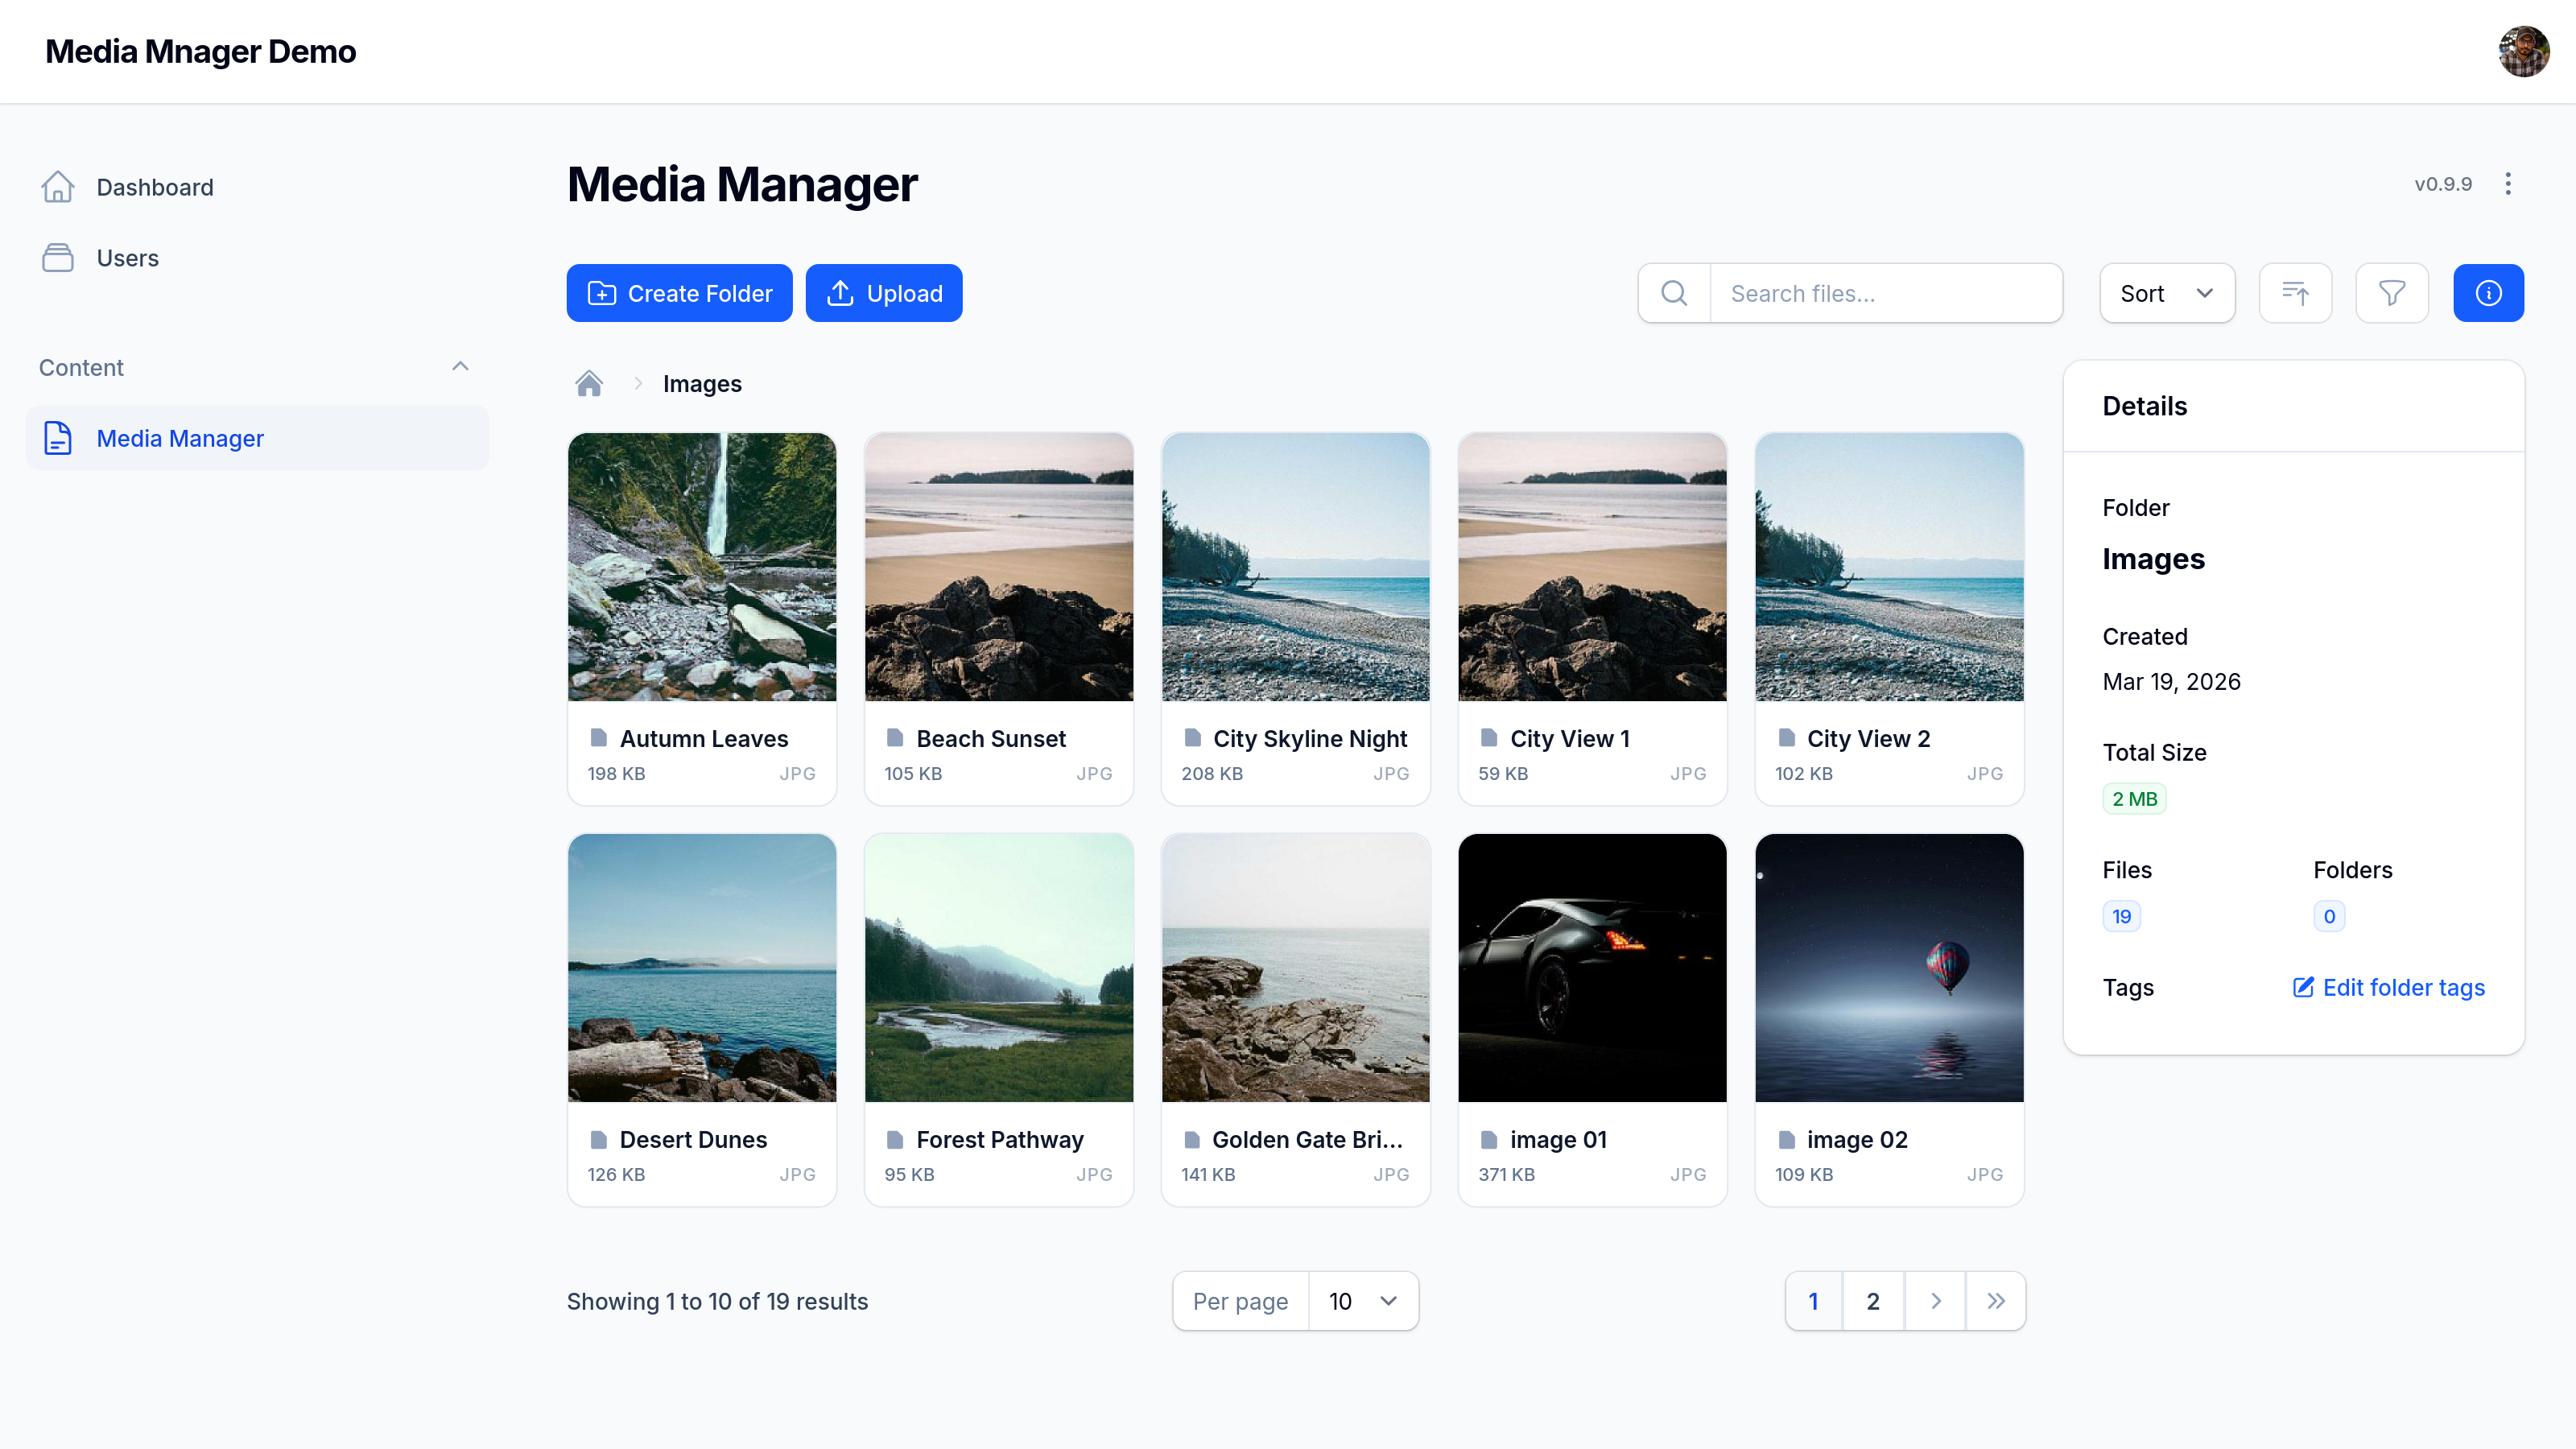Viewport: 2576px width, 1449px height.
Task: Open the sort direction toolbar icon
Action: pyautogui.click(x=2295, y=292)
